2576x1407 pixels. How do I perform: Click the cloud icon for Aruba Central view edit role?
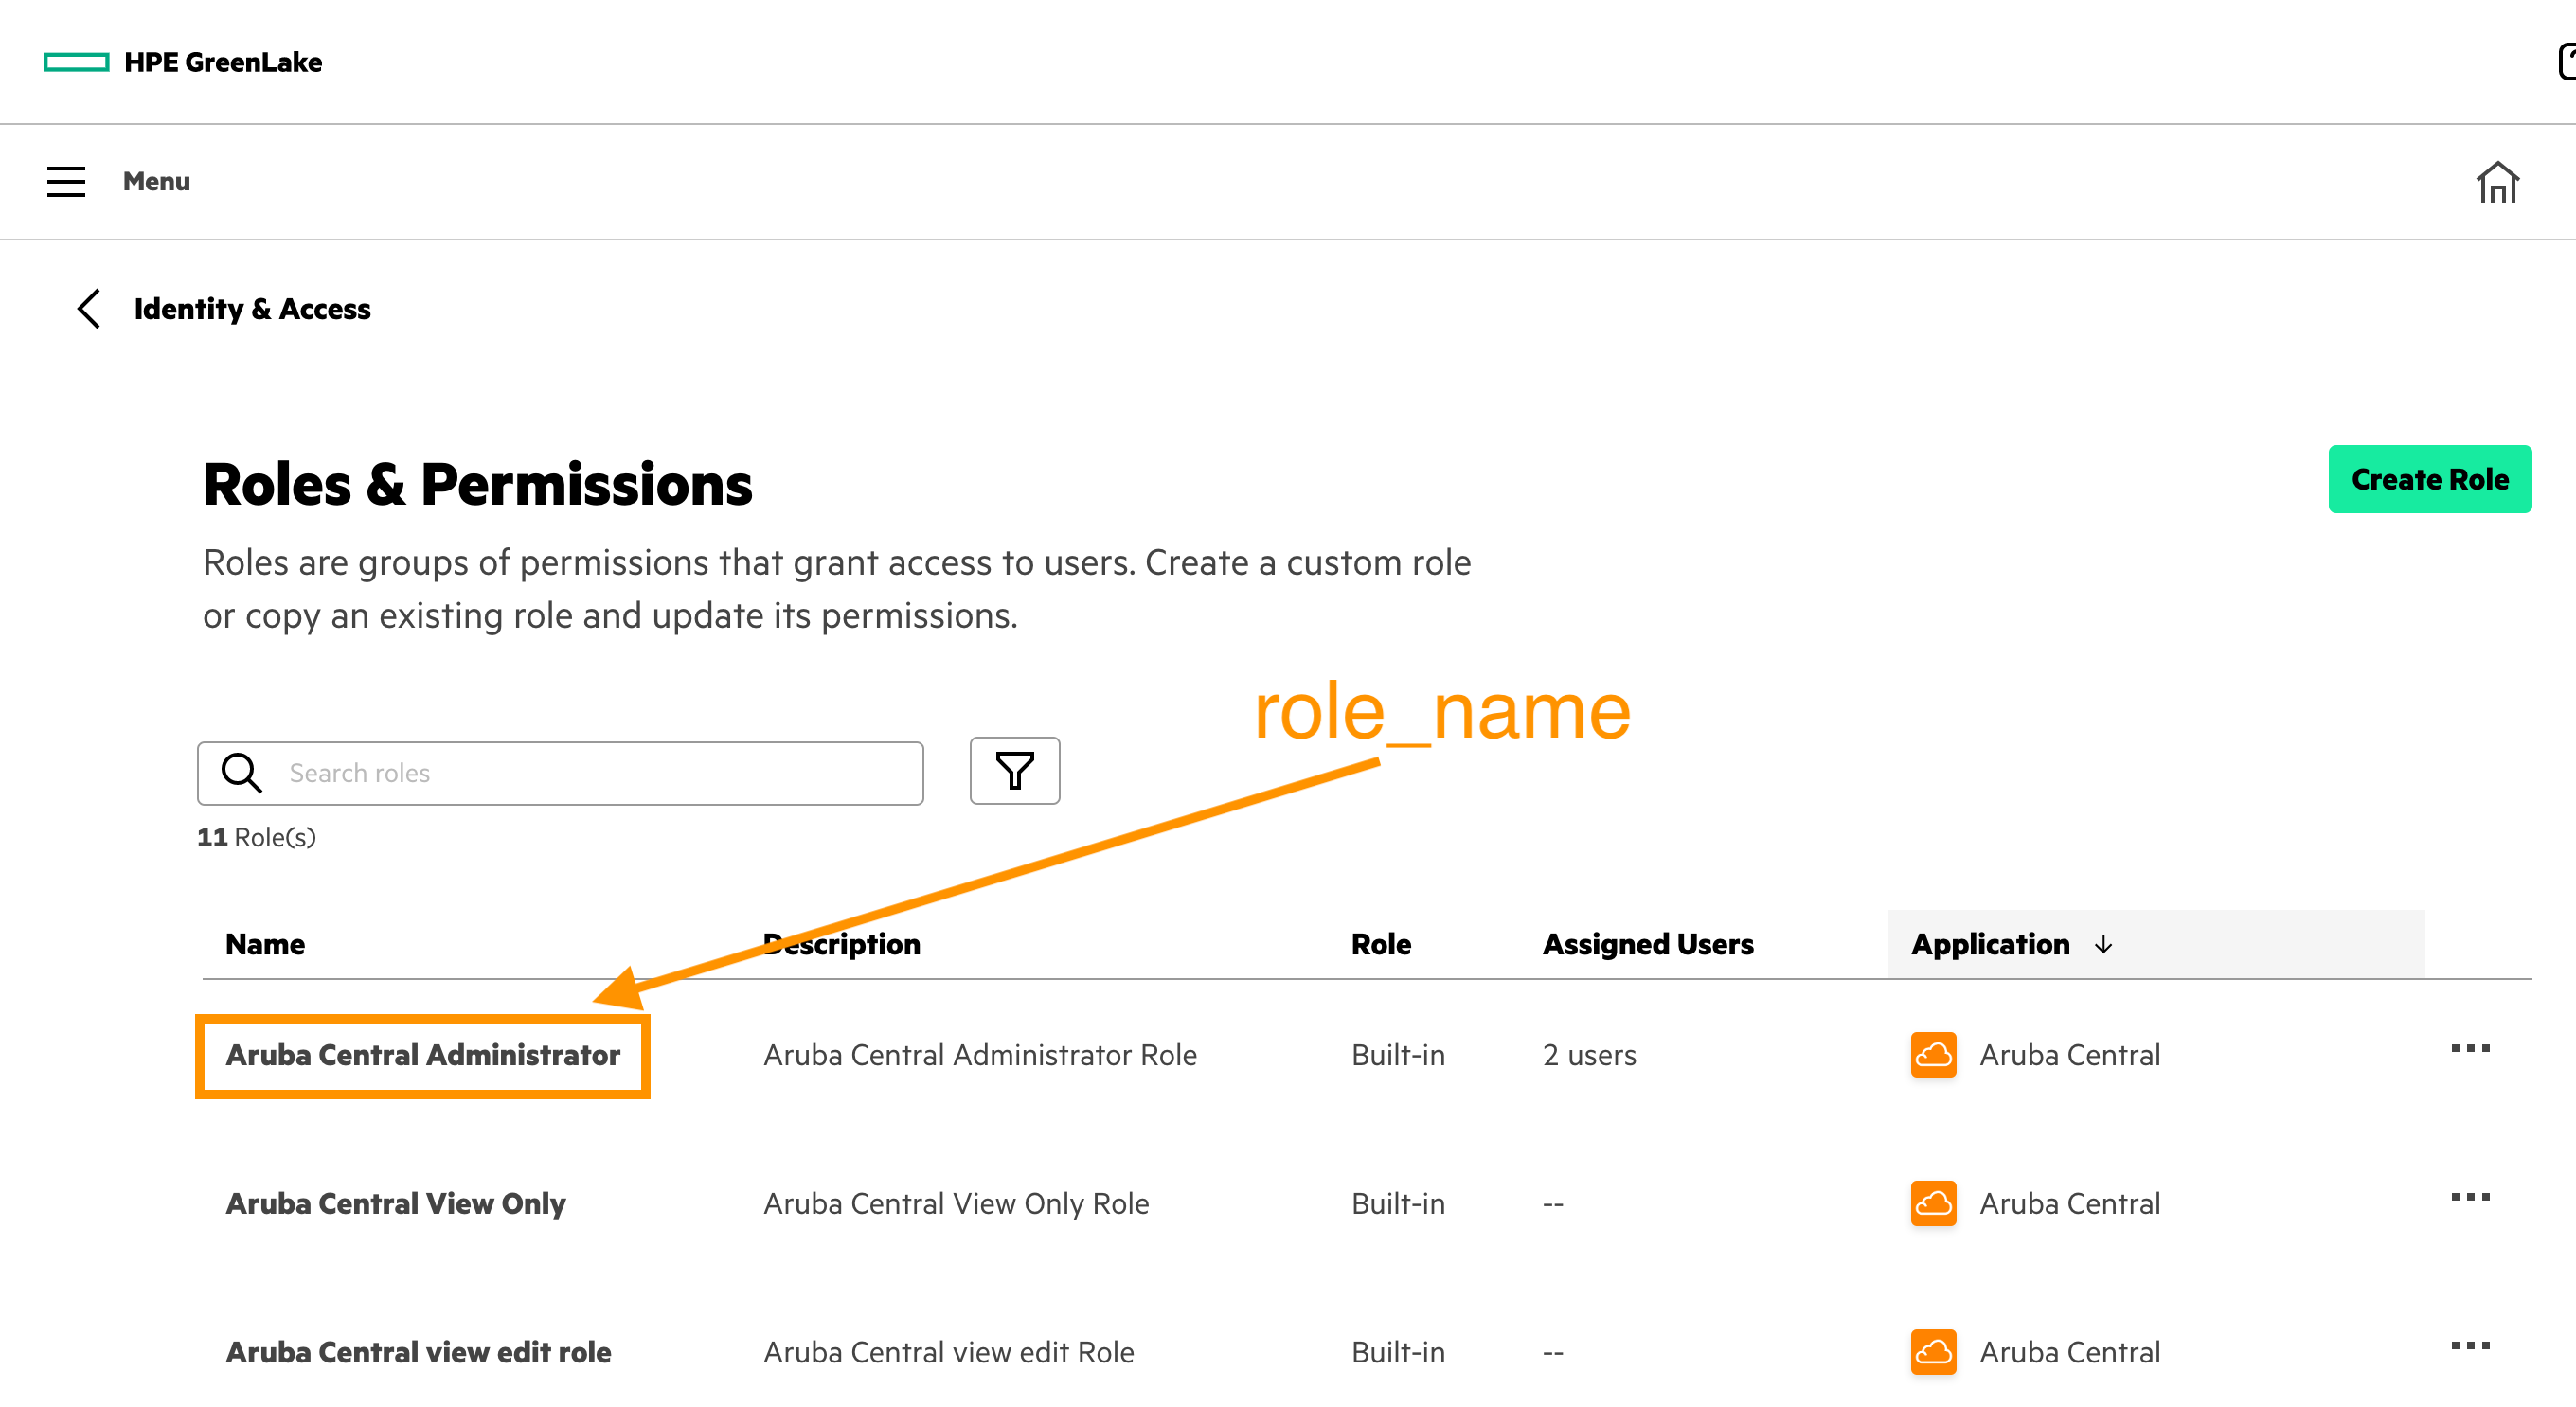(x=1932, y=1352)
